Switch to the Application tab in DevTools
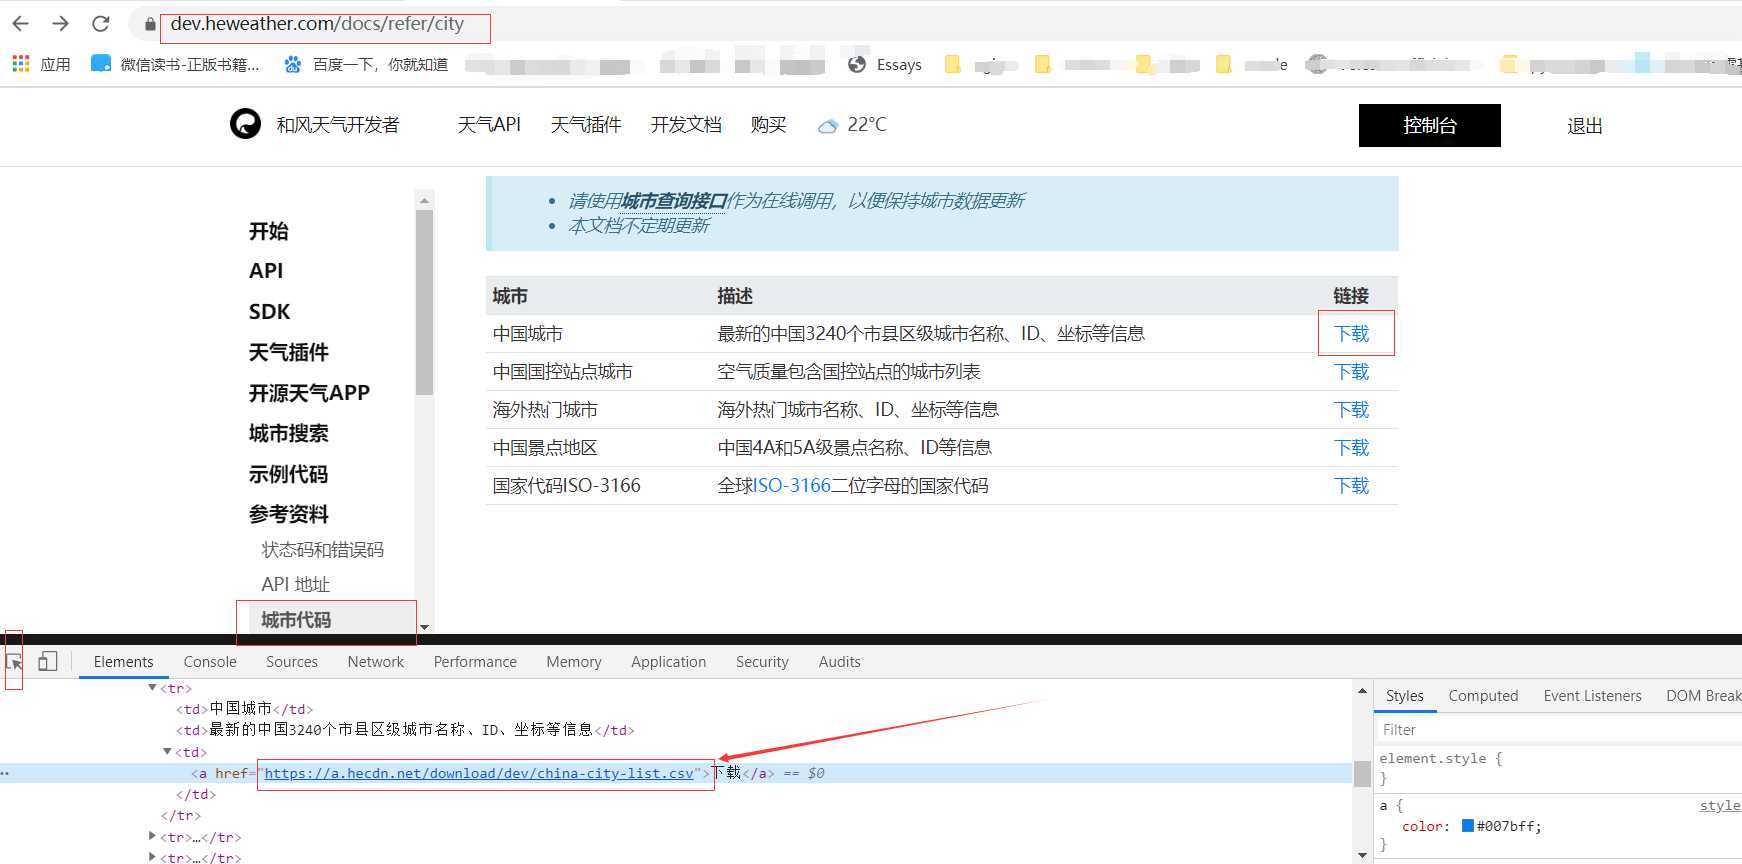Image resolution: width=1742 pixels, height=864 pixels. [x=668, y=662]
